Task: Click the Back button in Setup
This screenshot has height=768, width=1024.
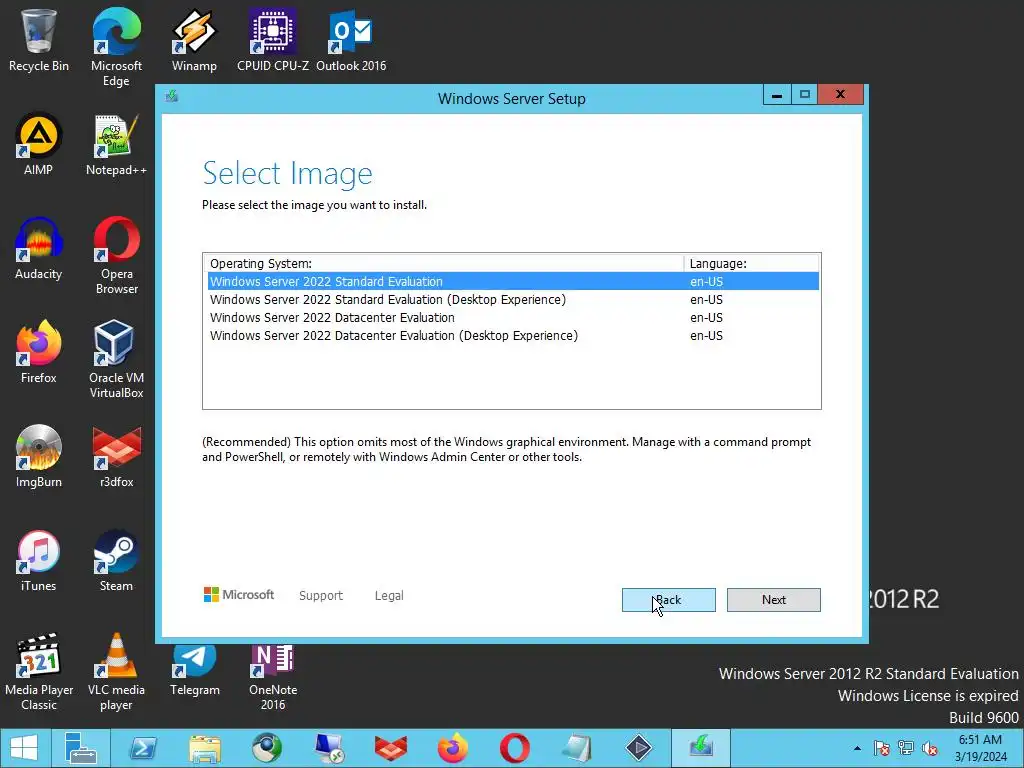Action: [669, 600]
